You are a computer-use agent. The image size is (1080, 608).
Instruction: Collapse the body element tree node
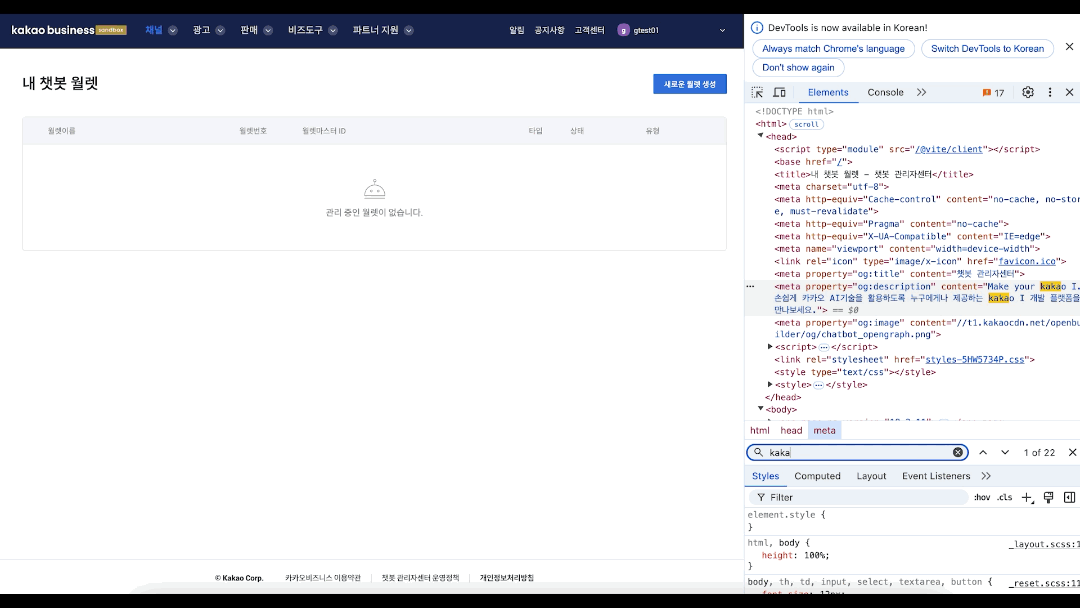(x=760, y=409)
